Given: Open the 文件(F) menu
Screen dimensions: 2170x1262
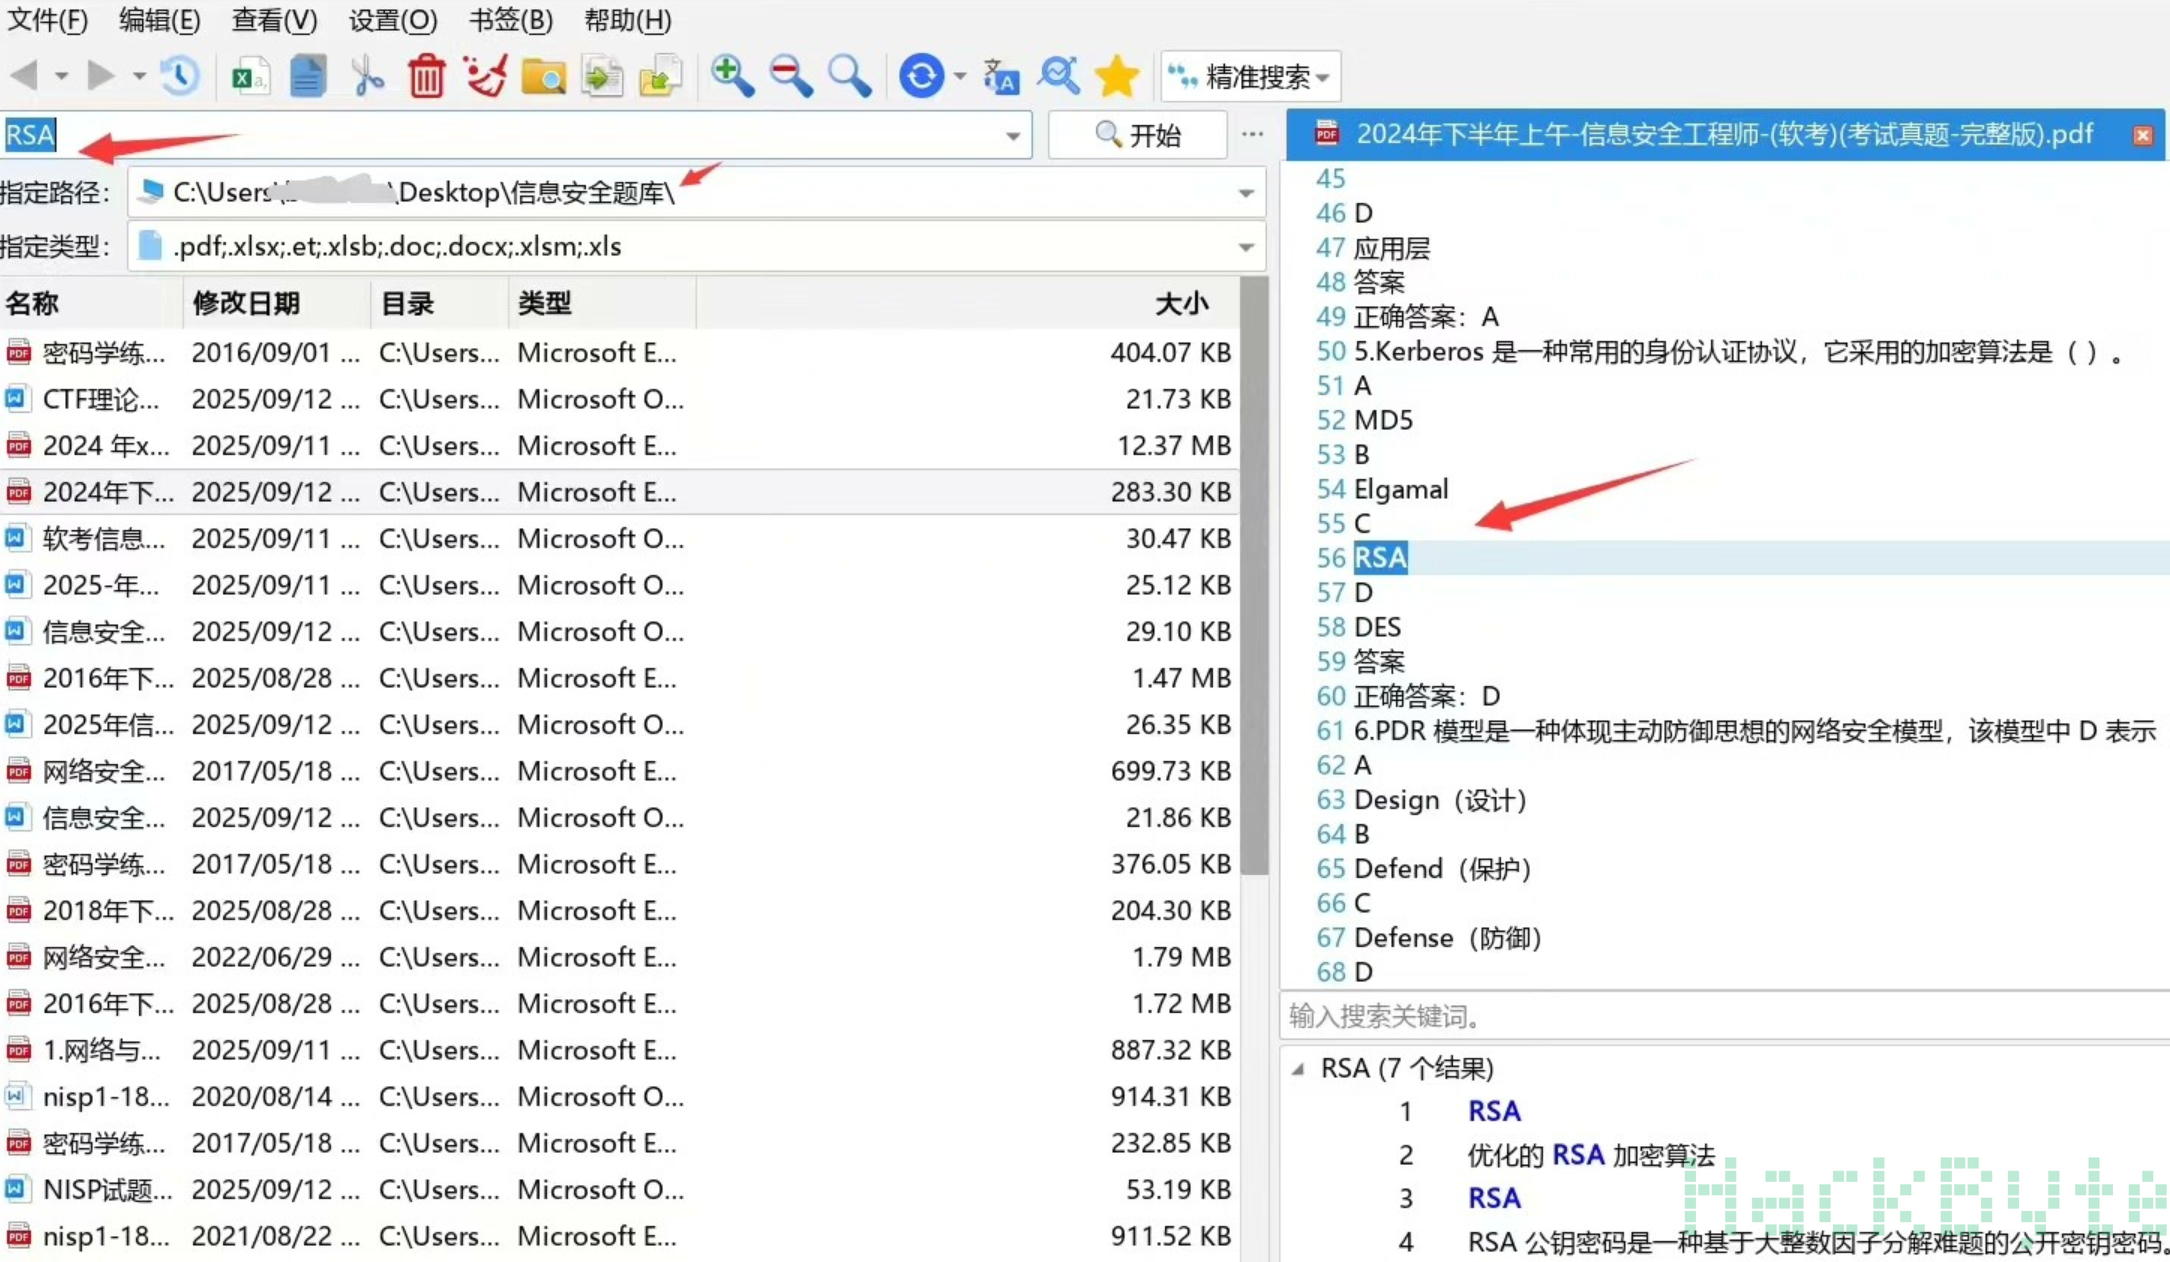Looking at the screenshot, I should point(46,20).
